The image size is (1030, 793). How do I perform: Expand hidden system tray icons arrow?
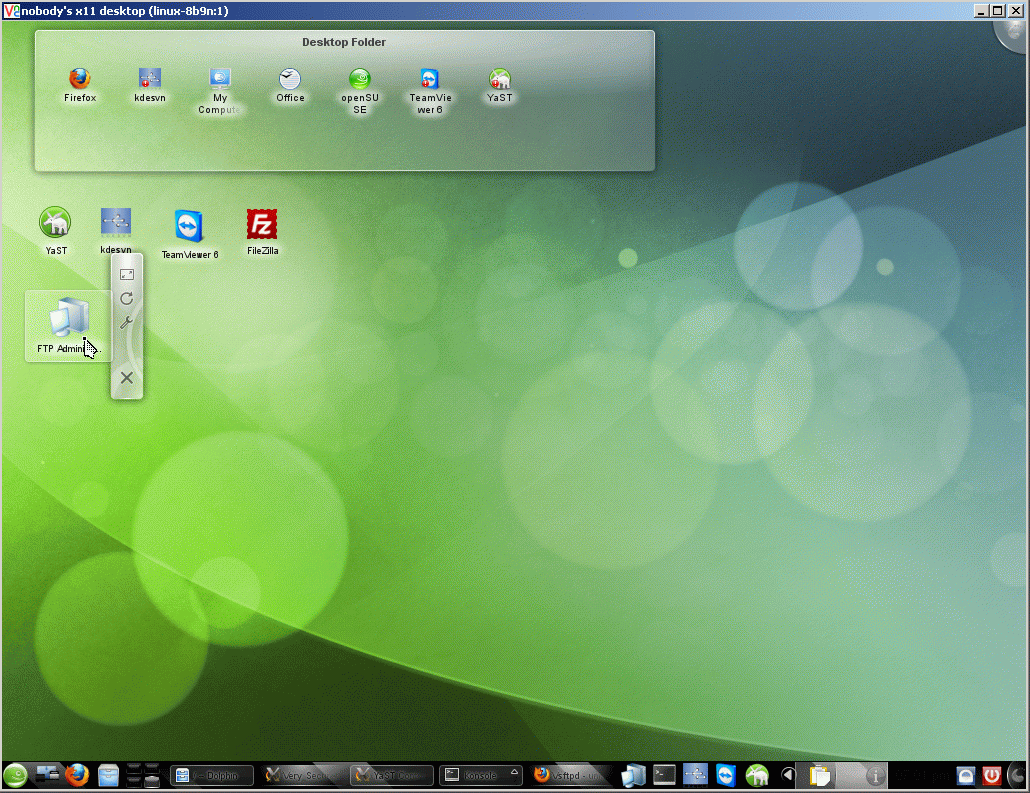[x=788, y=776]
